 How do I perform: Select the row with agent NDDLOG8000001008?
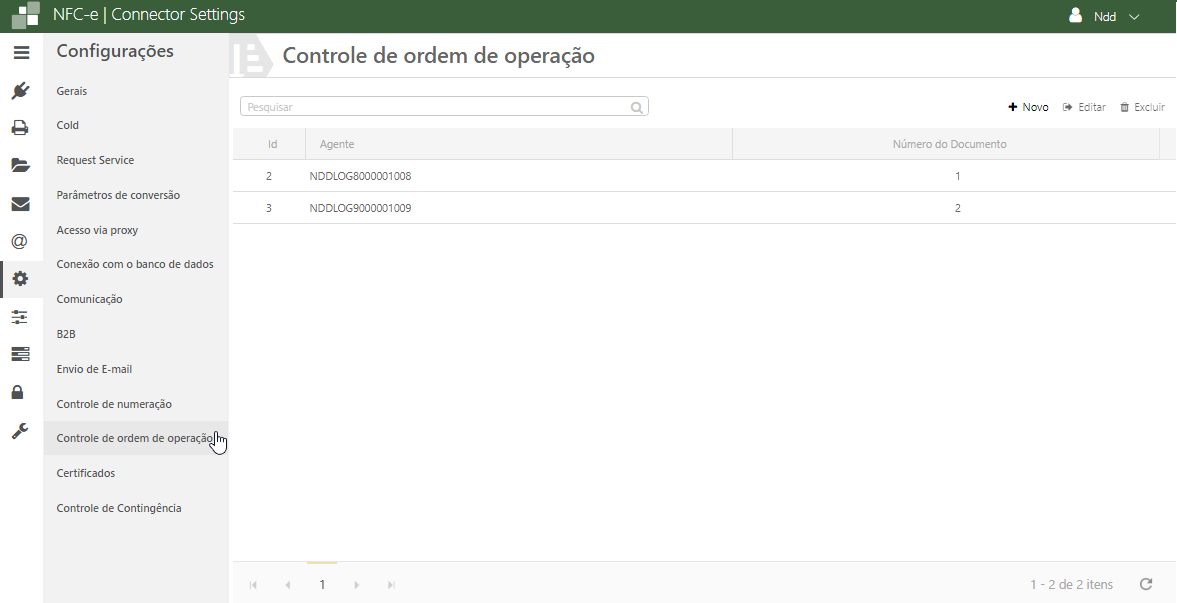361,176
